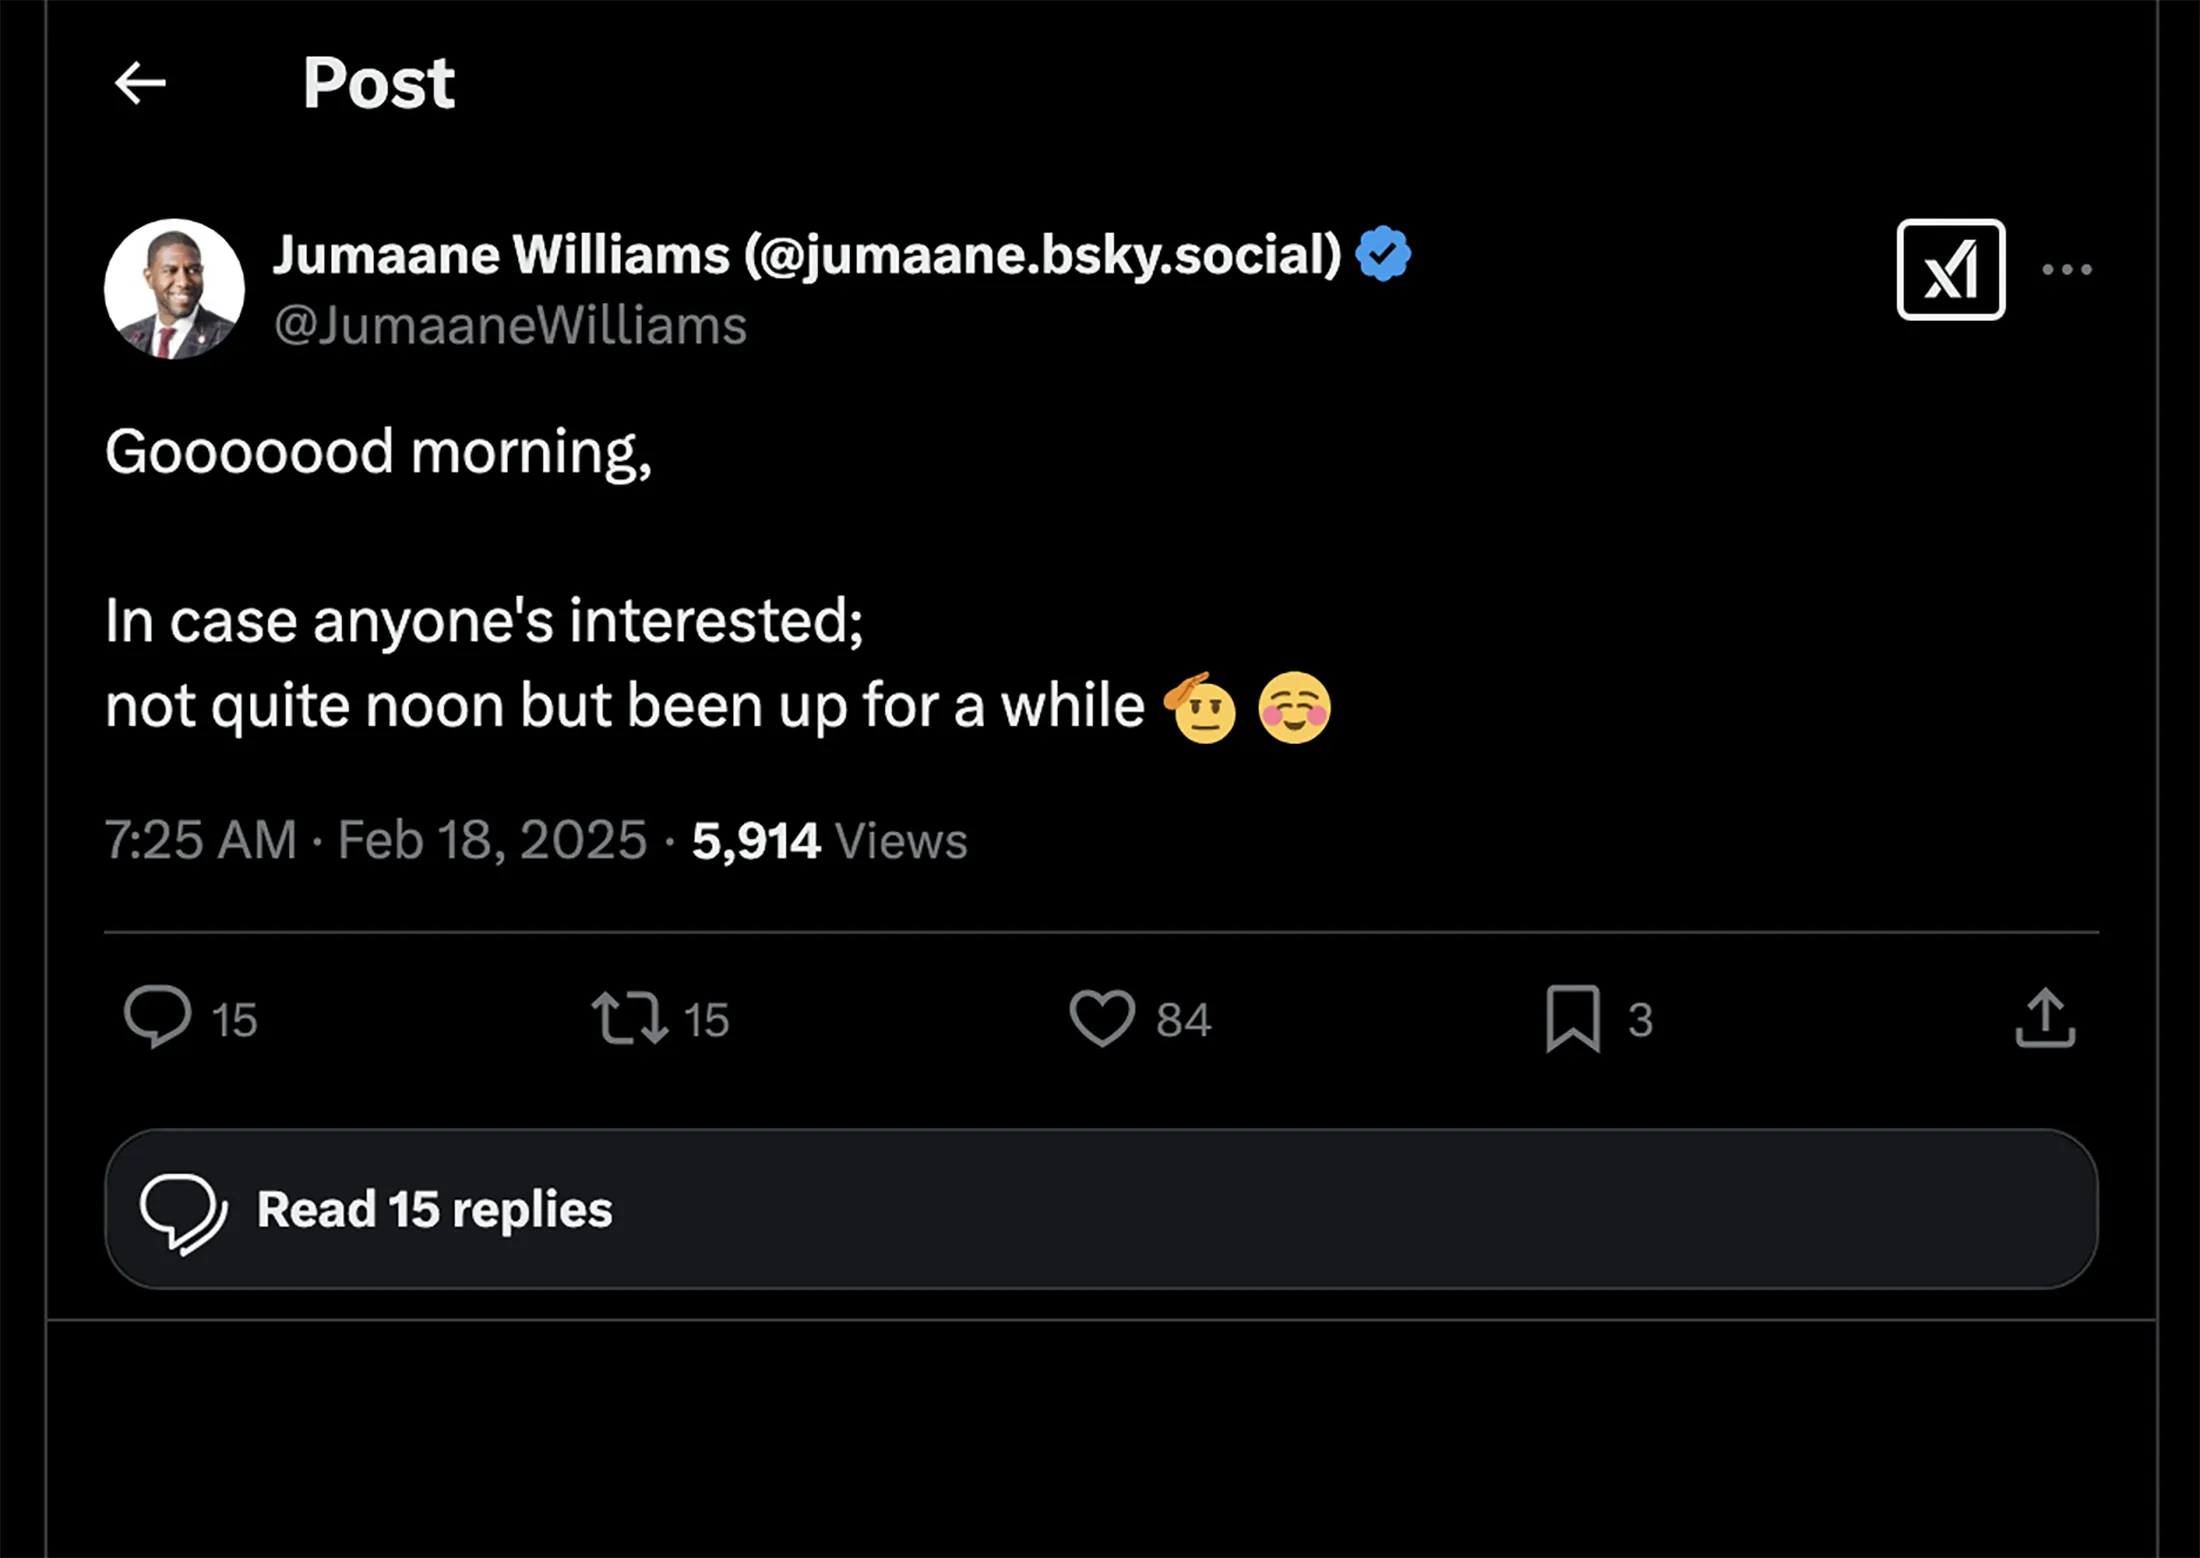The width and height of the screenshot is (2200, 1558).
Task: Click the blushing smiling face emoji
Action: [1294, 708]
